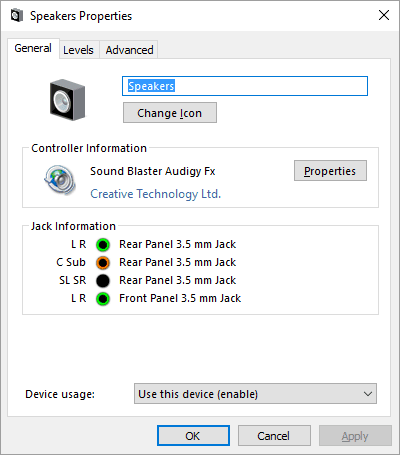Switch to the Advanced tab
This screenshot has width=400, height=455.
[x=129, y=50]
